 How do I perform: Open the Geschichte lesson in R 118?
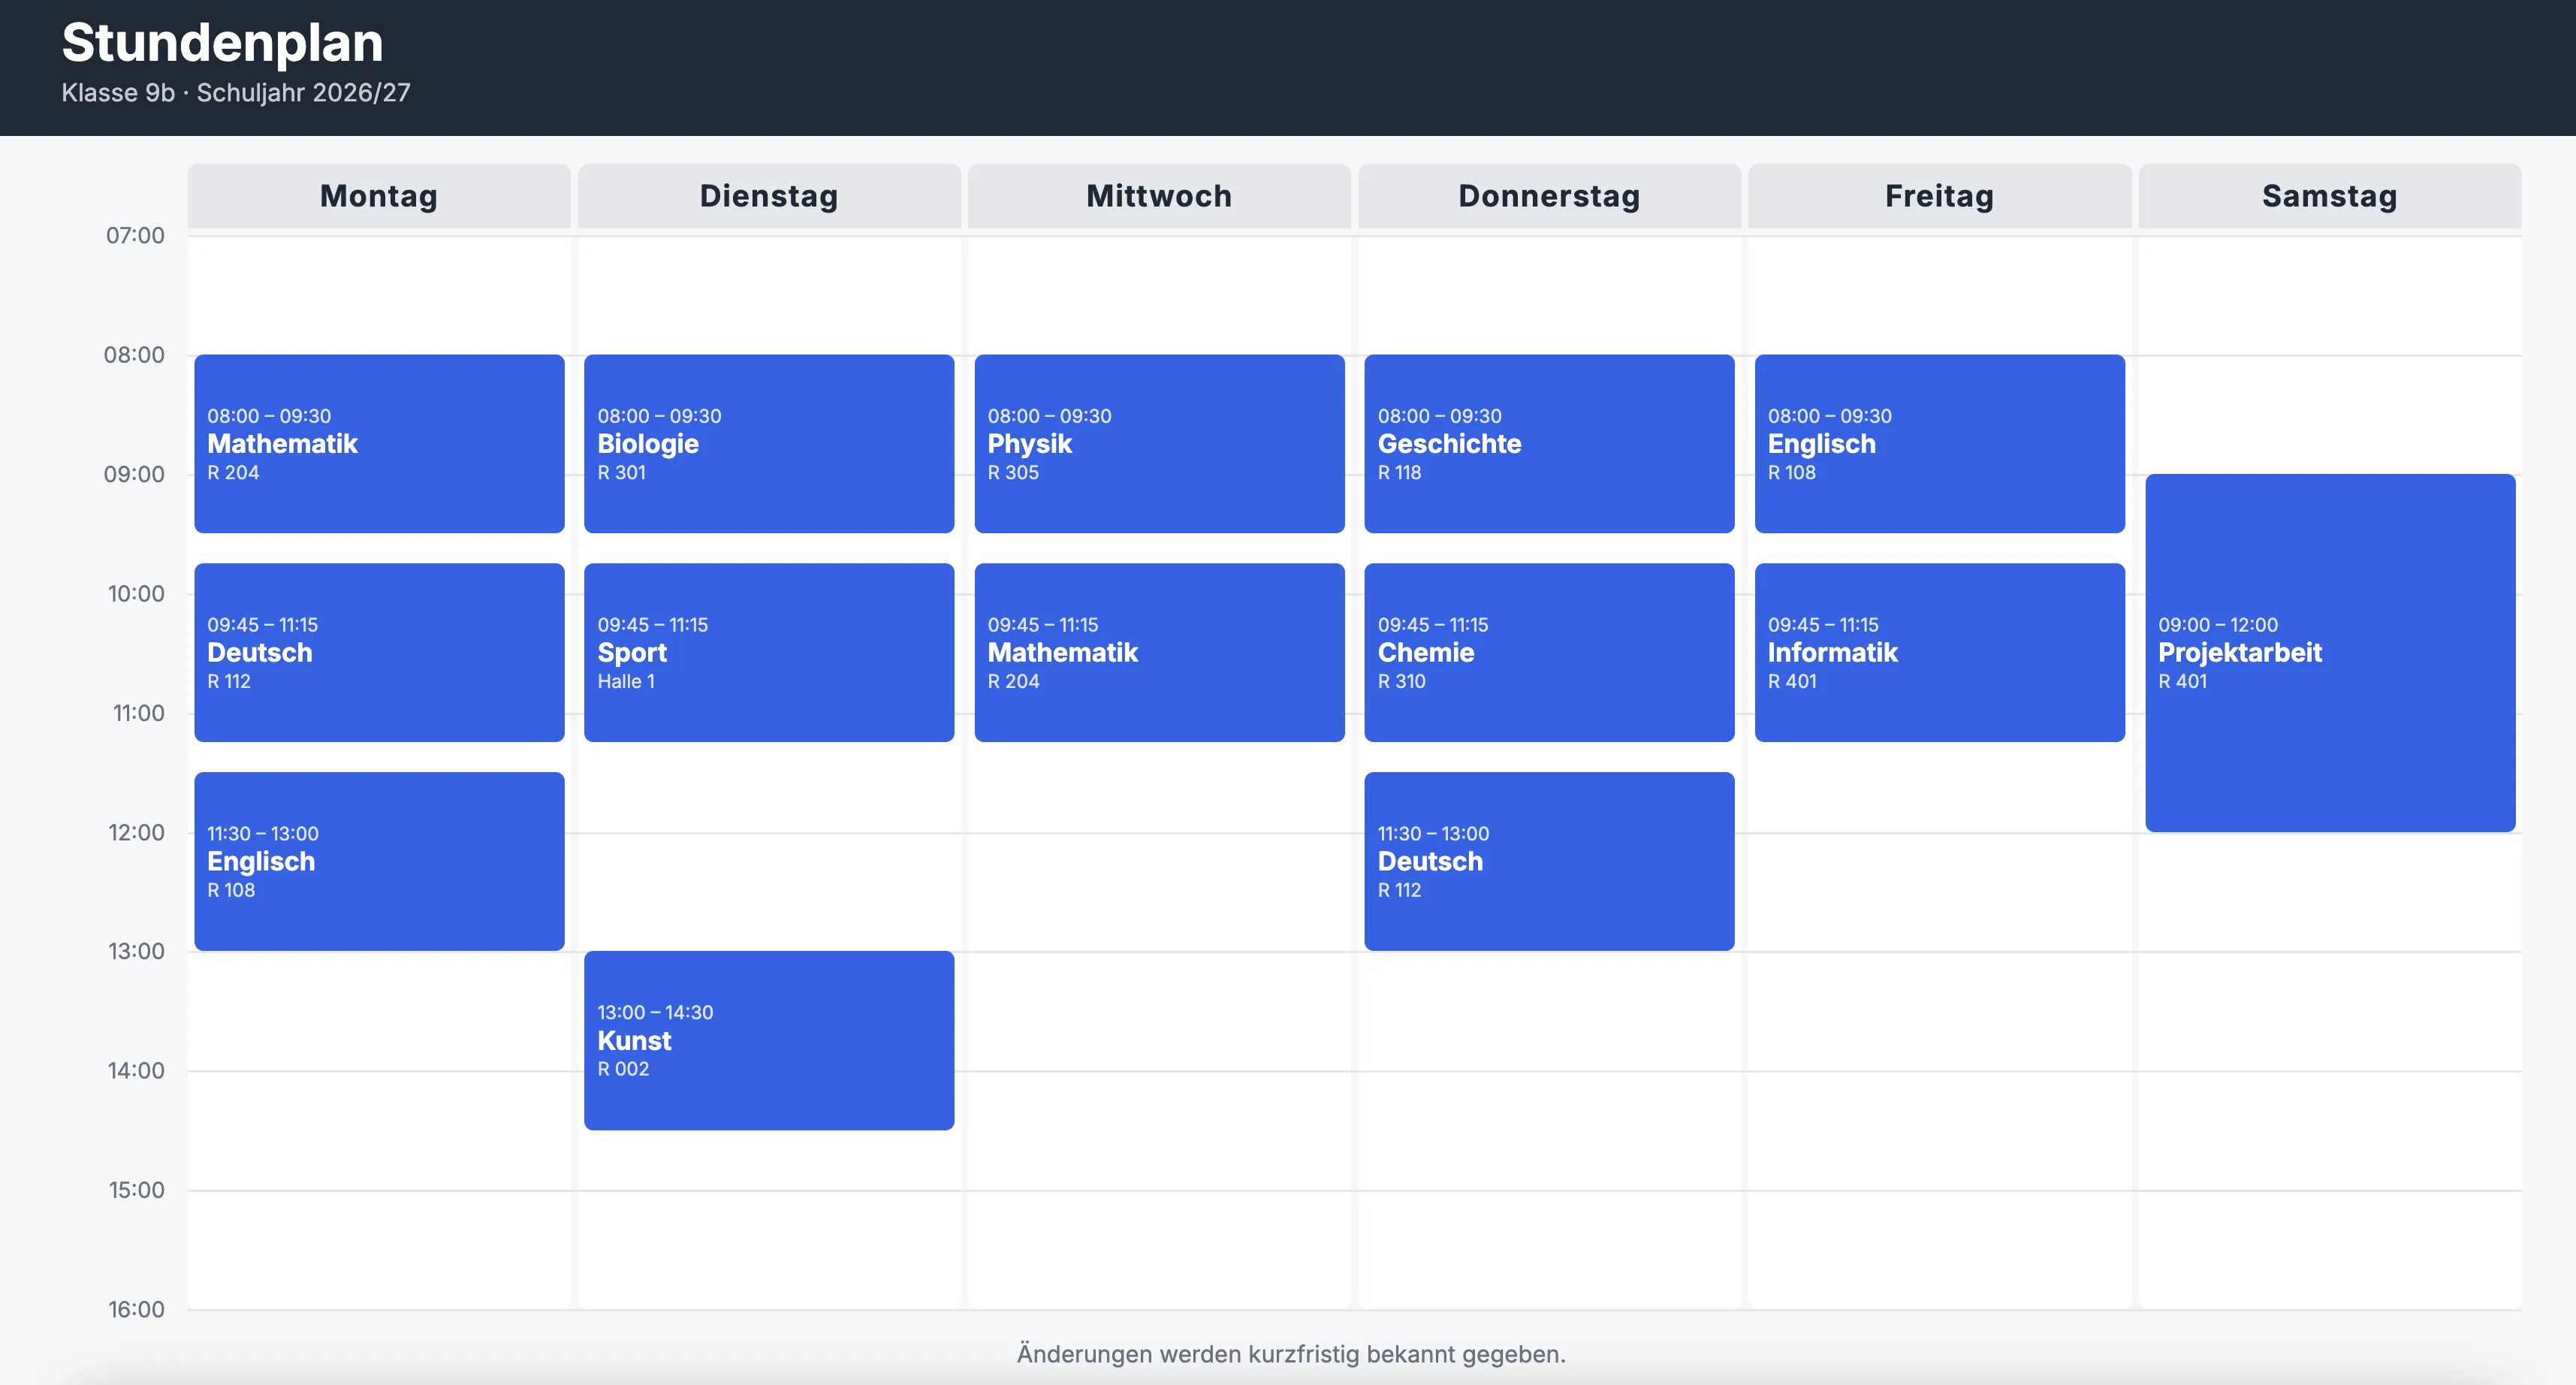pyautogui.click(x=1549, y=443)
